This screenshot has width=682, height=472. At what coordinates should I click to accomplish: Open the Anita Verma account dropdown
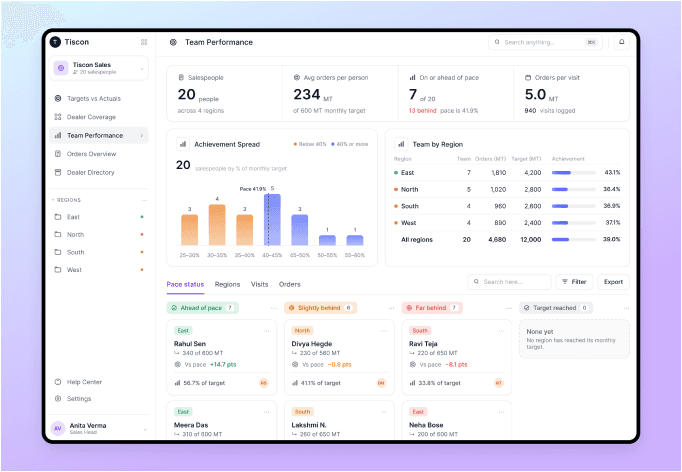[x=145, y=430]
